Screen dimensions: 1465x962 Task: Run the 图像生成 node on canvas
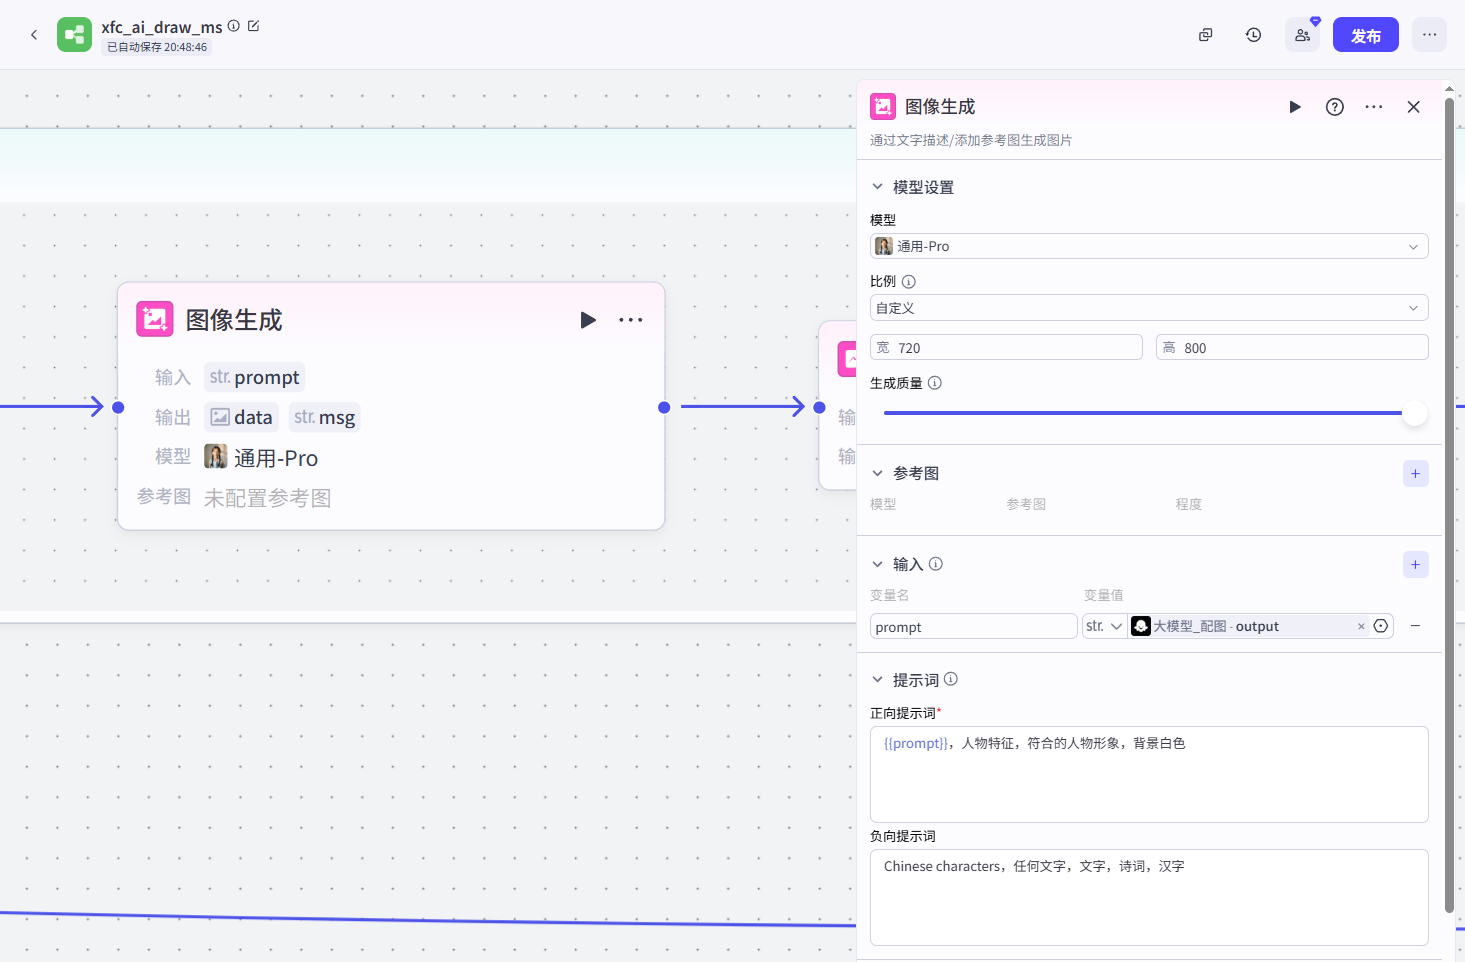click(588, 320)
